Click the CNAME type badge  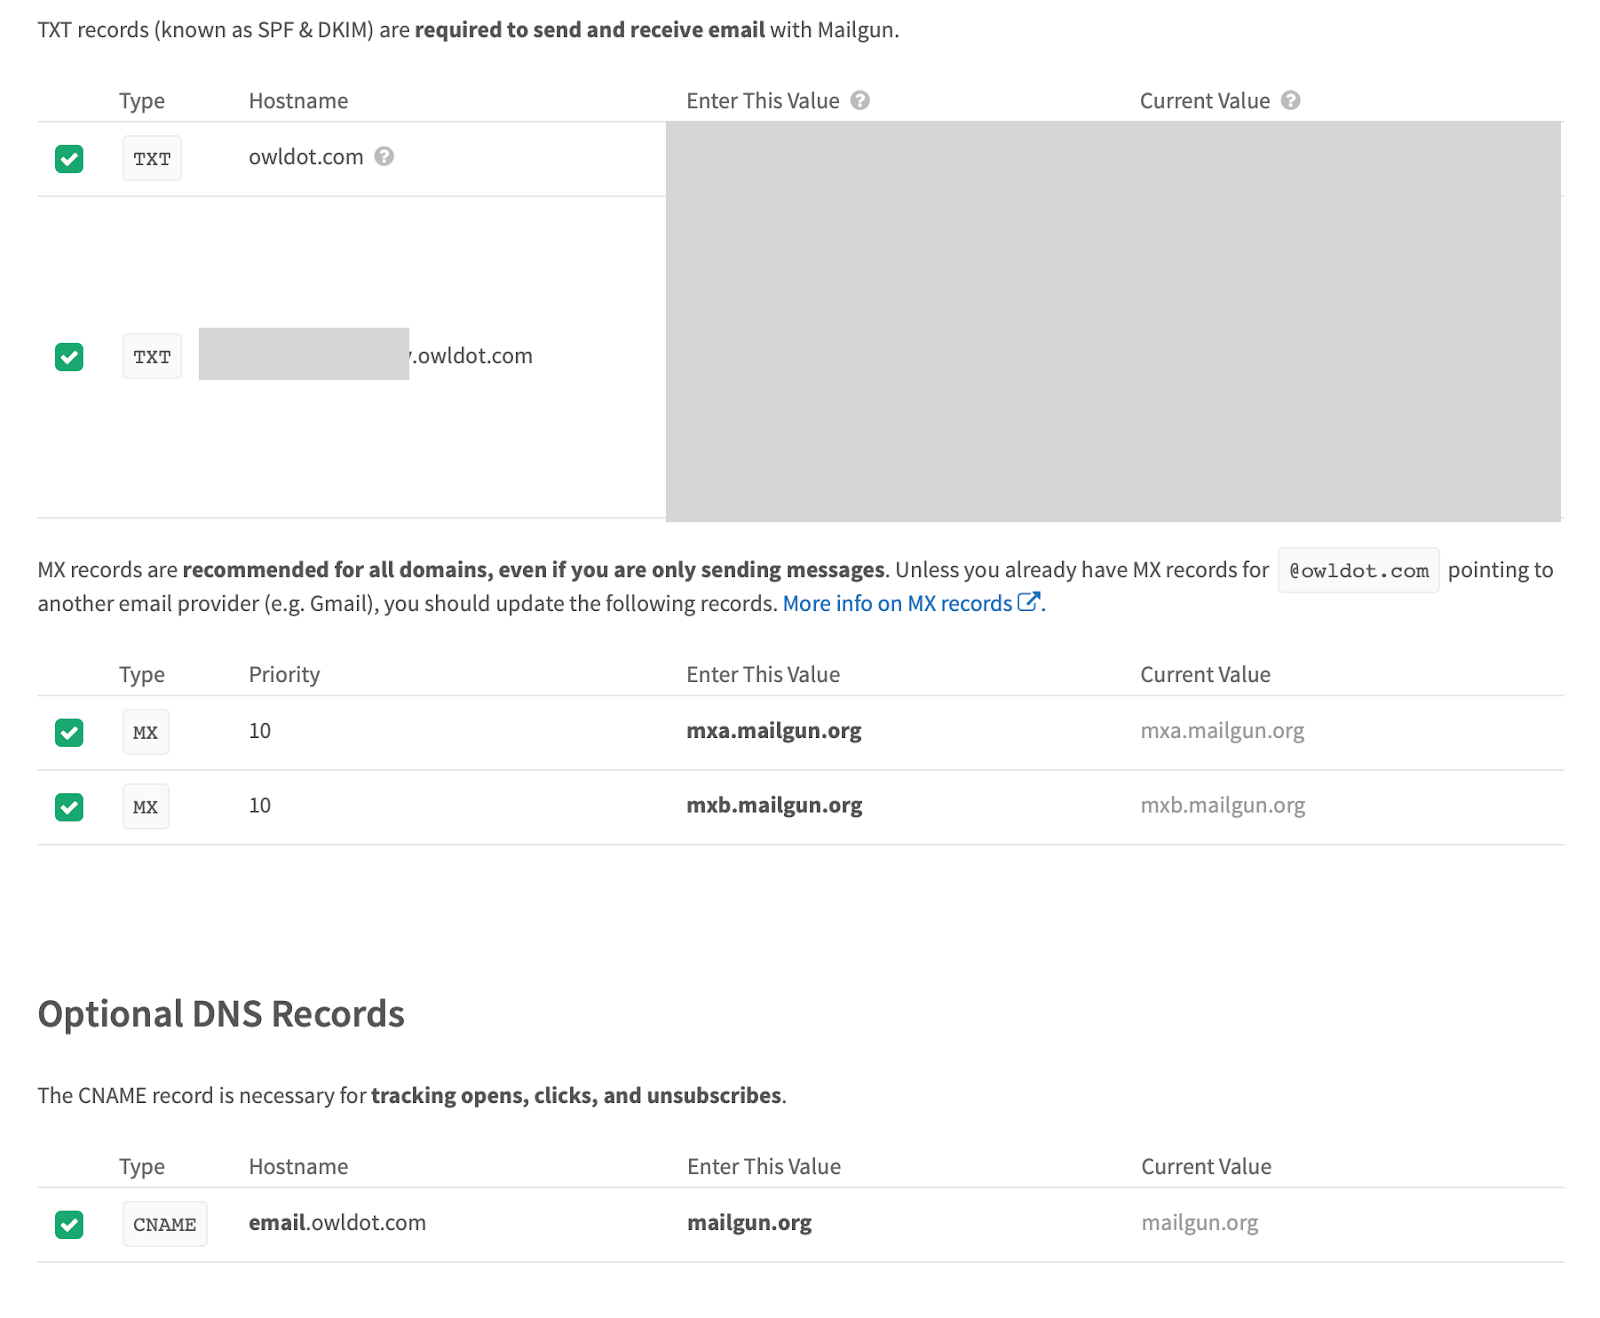(x=165, y=1224)
